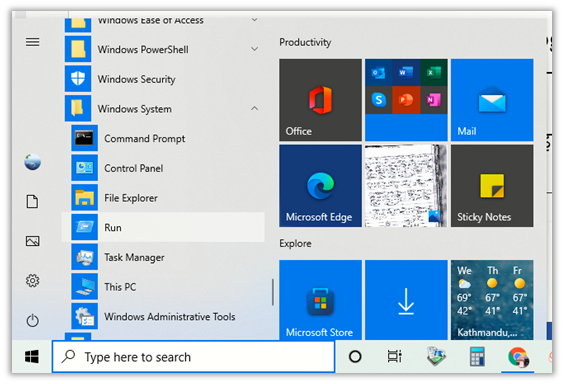564x384 pixels.
Task: Open Google Chrome from the taskbar
Action: click(x=518, y=357)
